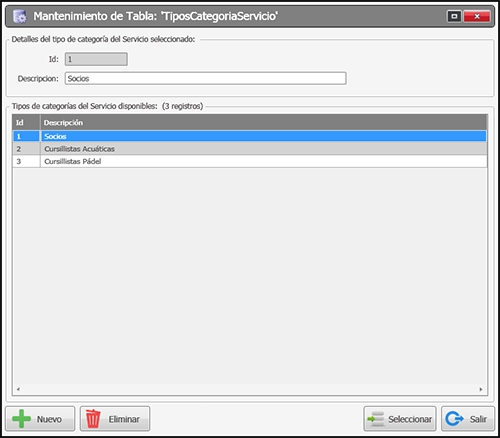Screen dimensions: 500x438
Task: Click the Nuevo button label
Action: pyautogui.click(x=49, y=419)
